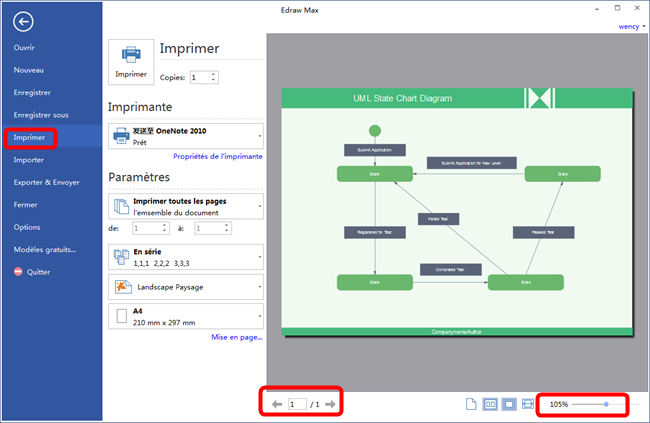
Task: Go to next page arrow
Action: 330,404
